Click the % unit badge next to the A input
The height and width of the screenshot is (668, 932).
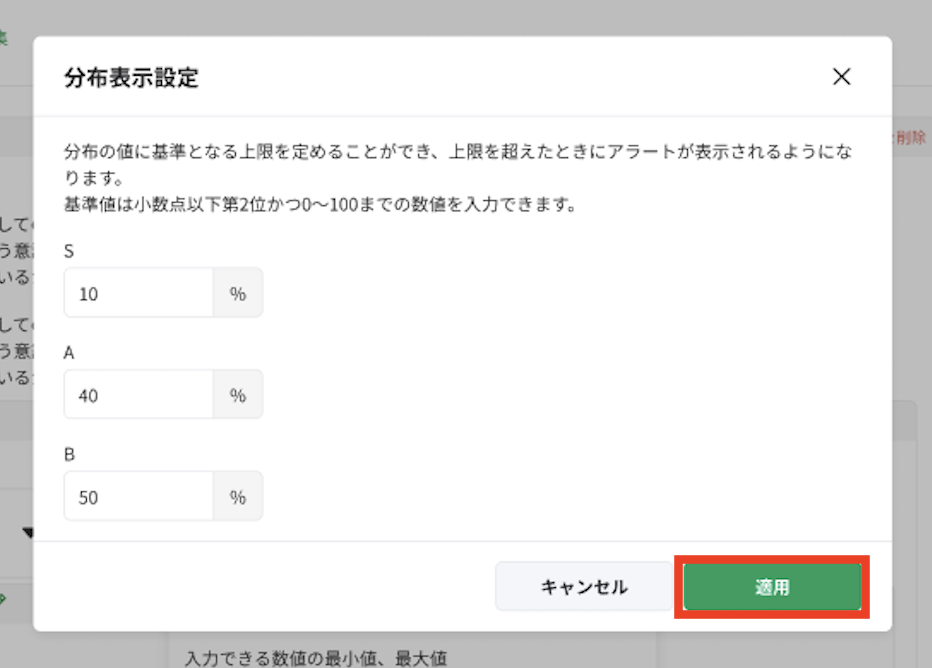(238, 394)
